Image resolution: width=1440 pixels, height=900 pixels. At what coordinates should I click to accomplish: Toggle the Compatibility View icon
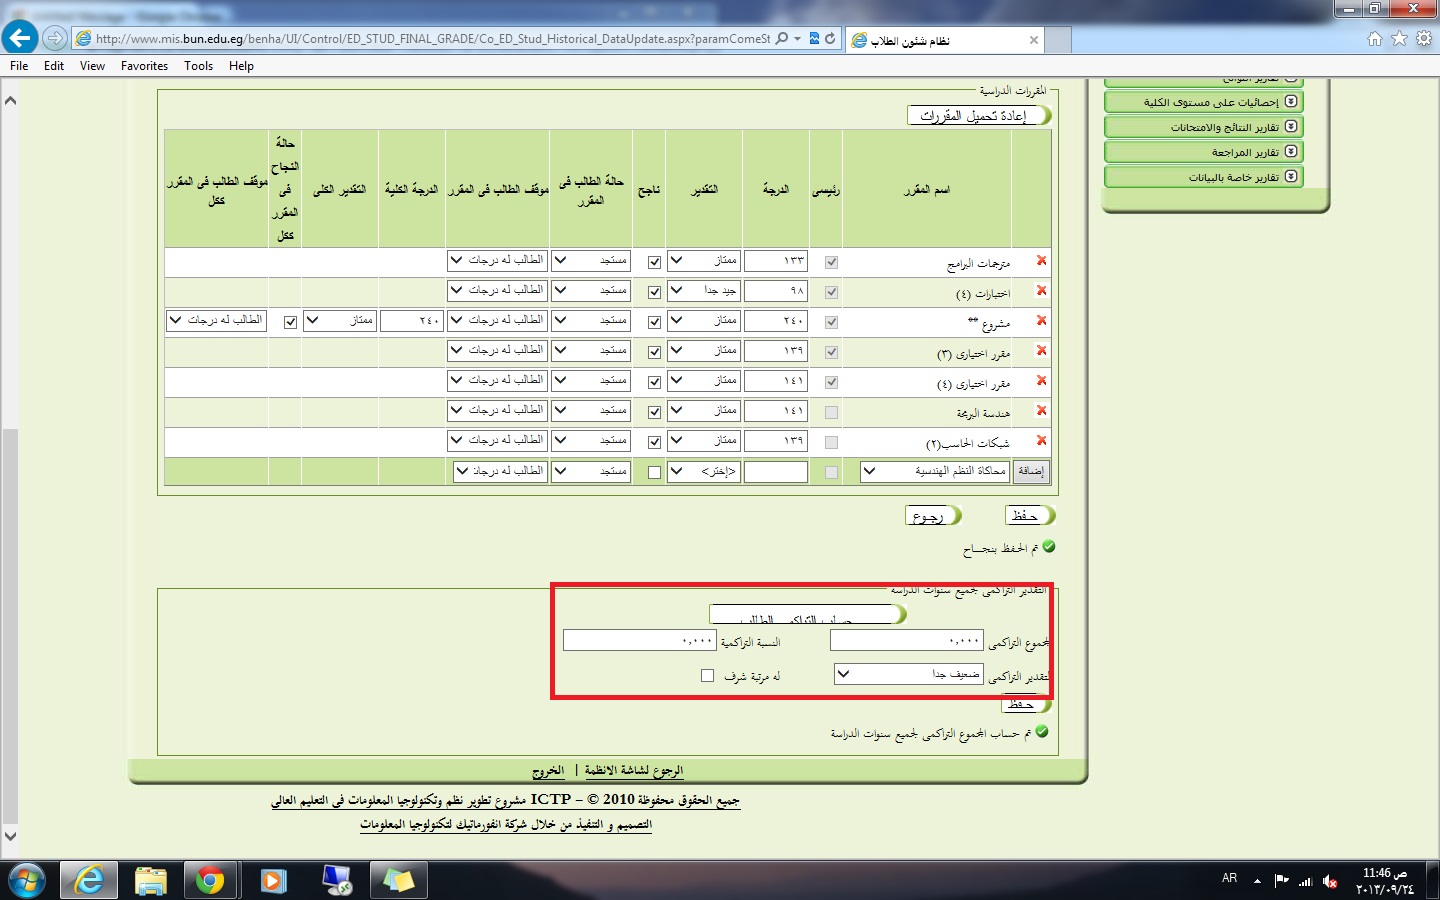pos(814,38)
